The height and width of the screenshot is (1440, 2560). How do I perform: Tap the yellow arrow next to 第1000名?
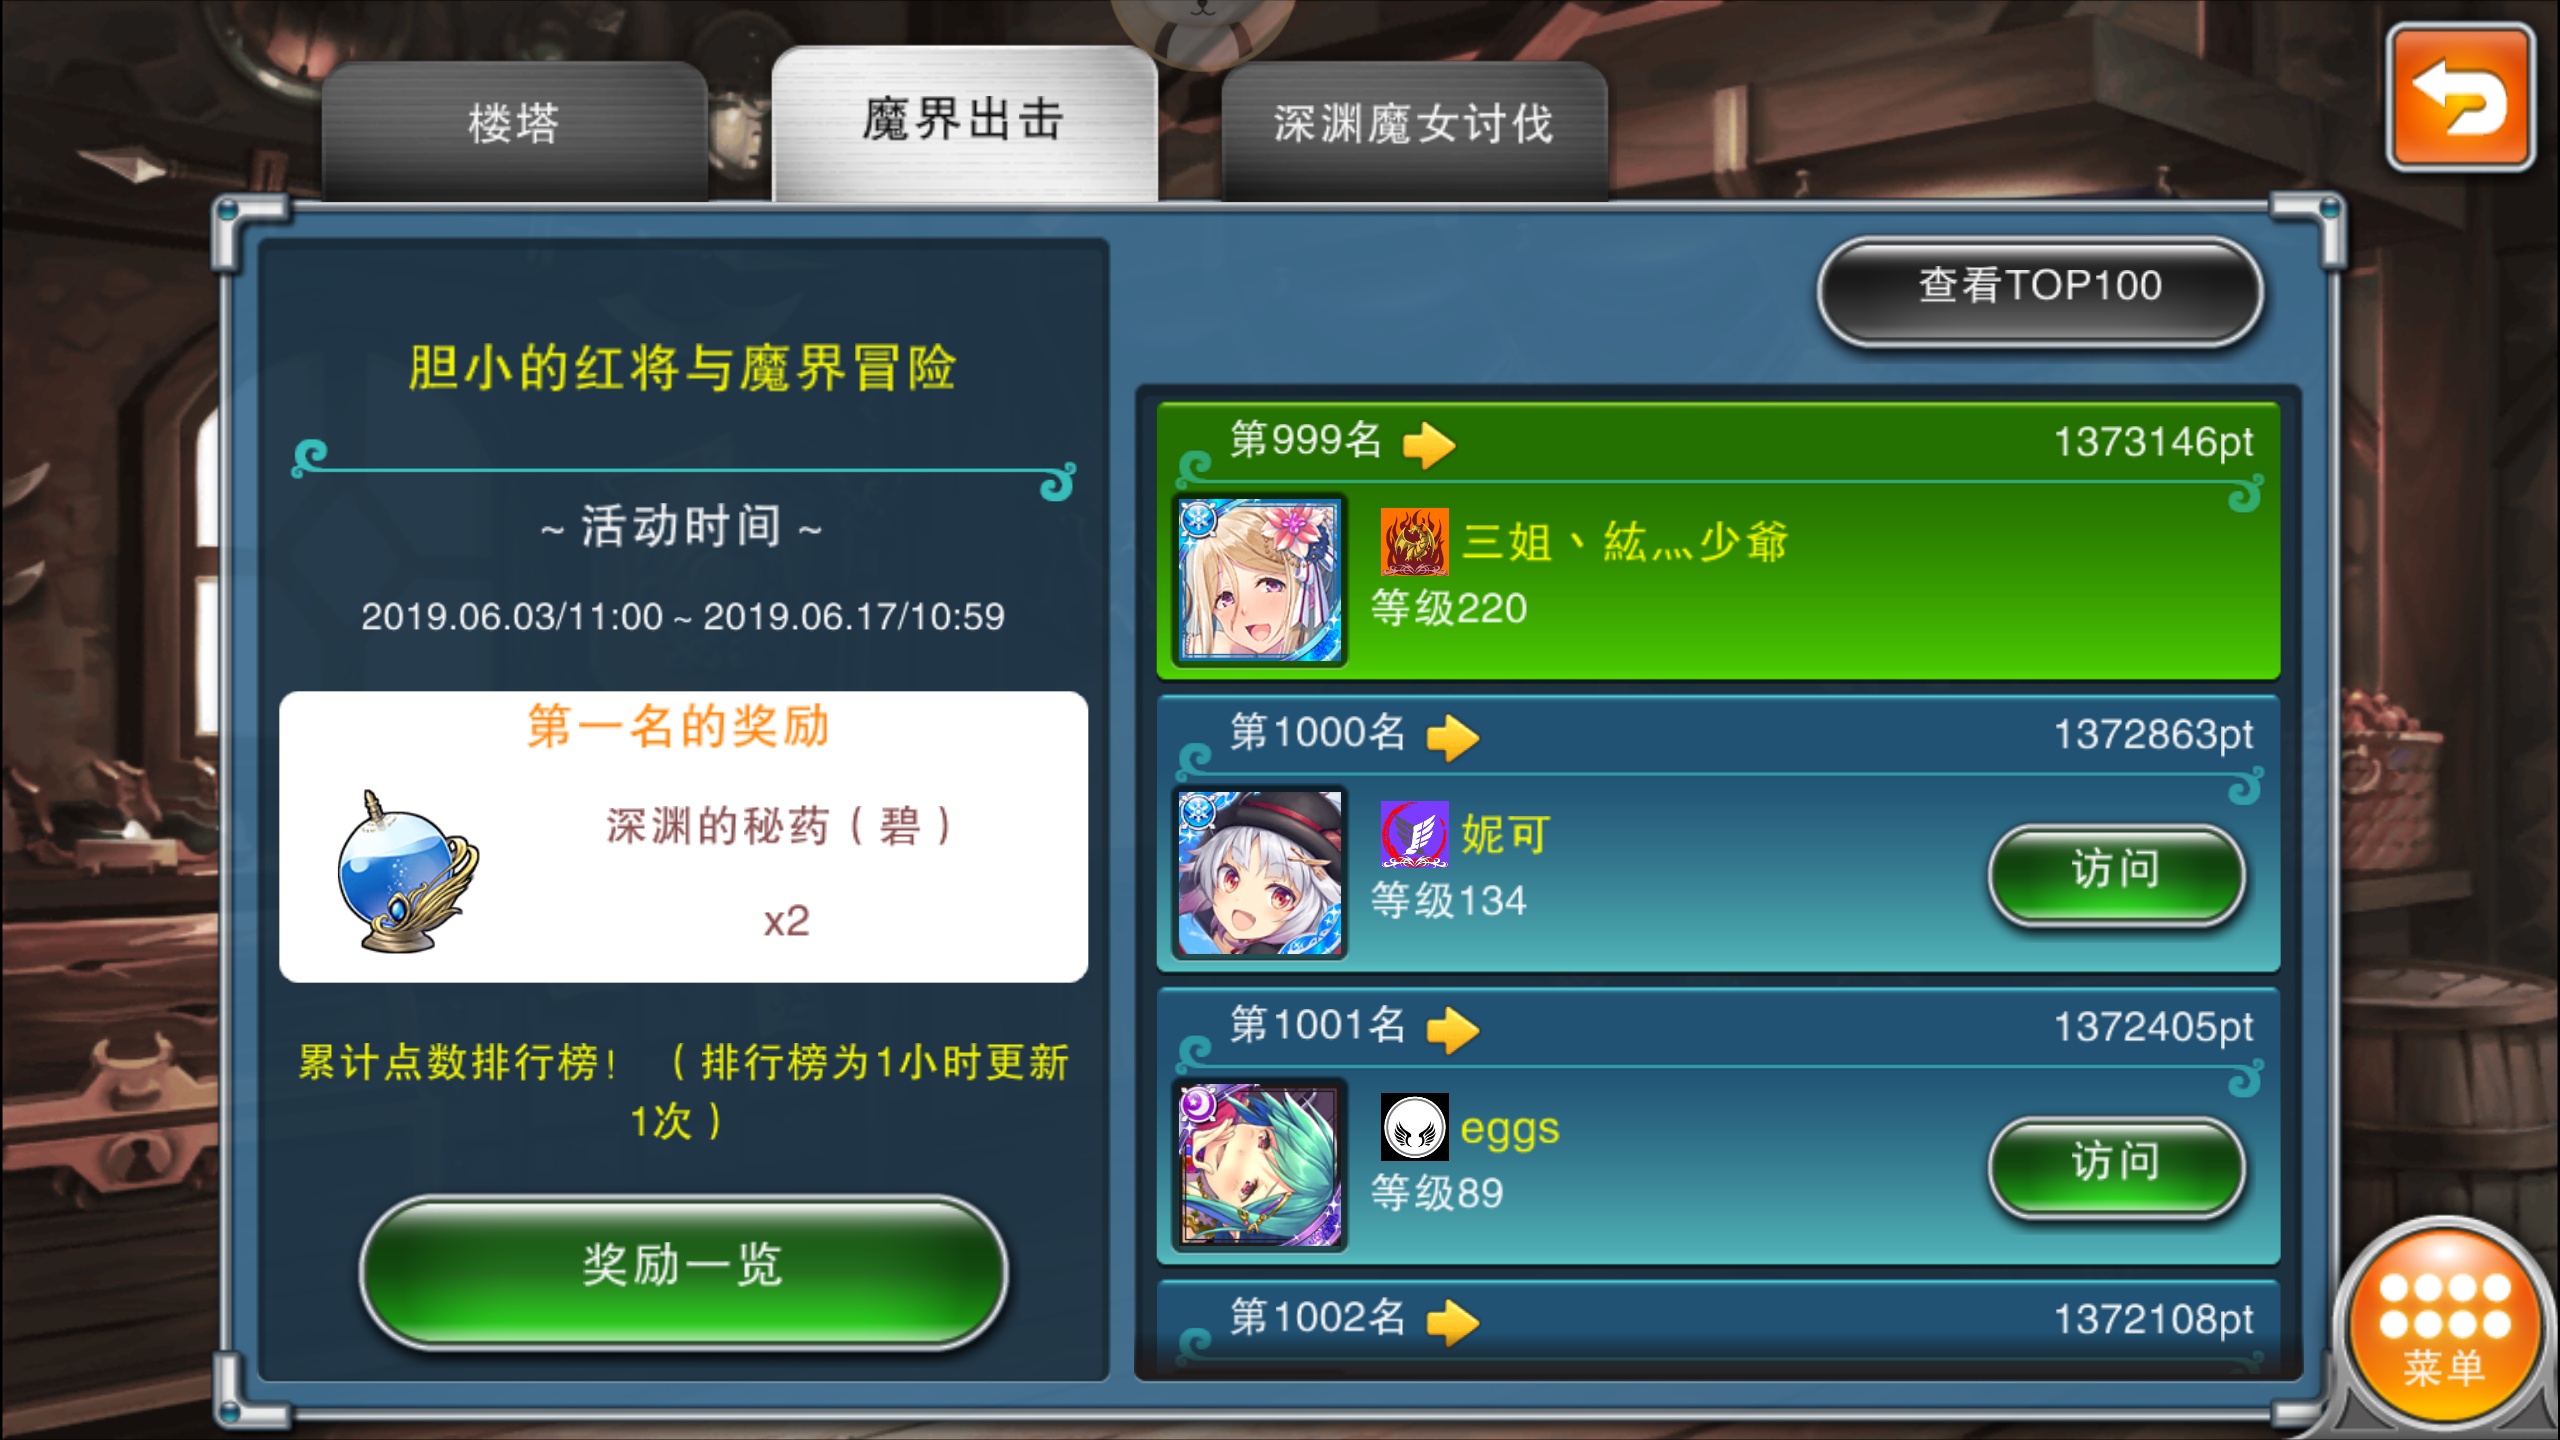pos(1452,737)
